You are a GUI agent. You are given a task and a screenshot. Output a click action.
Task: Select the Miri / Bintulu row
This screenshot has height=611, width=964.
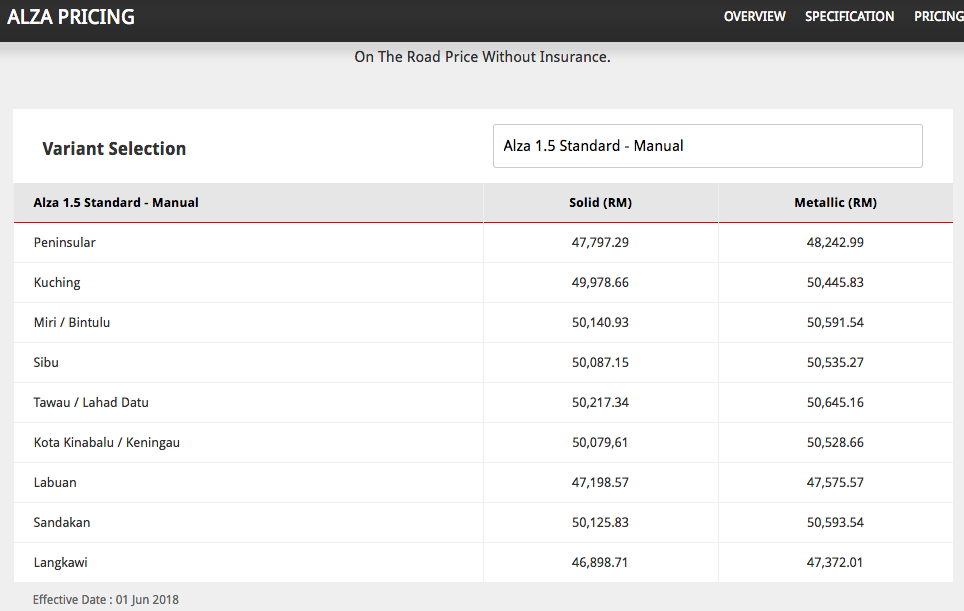72,323
